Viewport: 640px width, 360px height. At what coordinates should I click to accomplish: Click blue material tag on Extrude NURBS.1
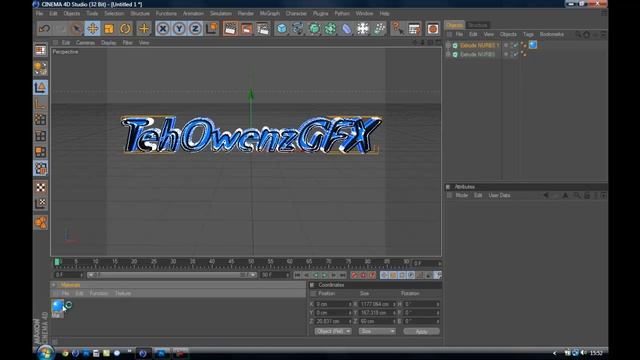(533, 45)
